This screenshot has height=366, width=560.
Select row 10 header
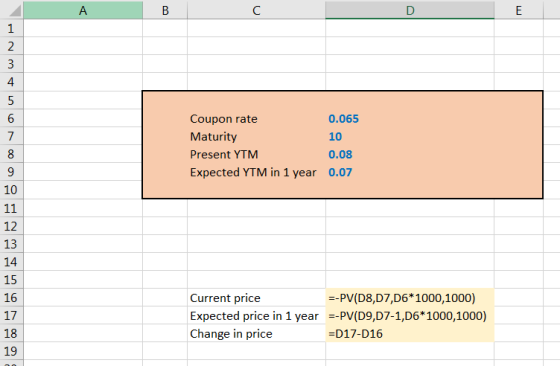(x=11, y=190)
